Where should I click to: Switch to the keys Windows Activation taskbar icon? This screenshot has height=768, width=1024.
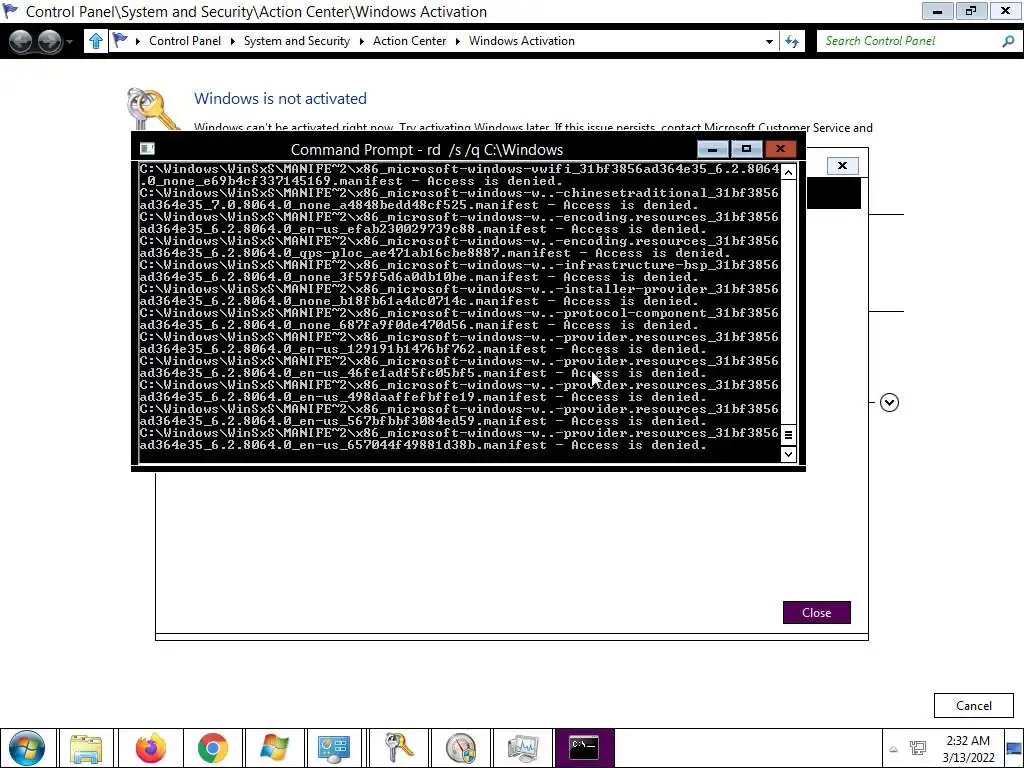tap(398, 748)
